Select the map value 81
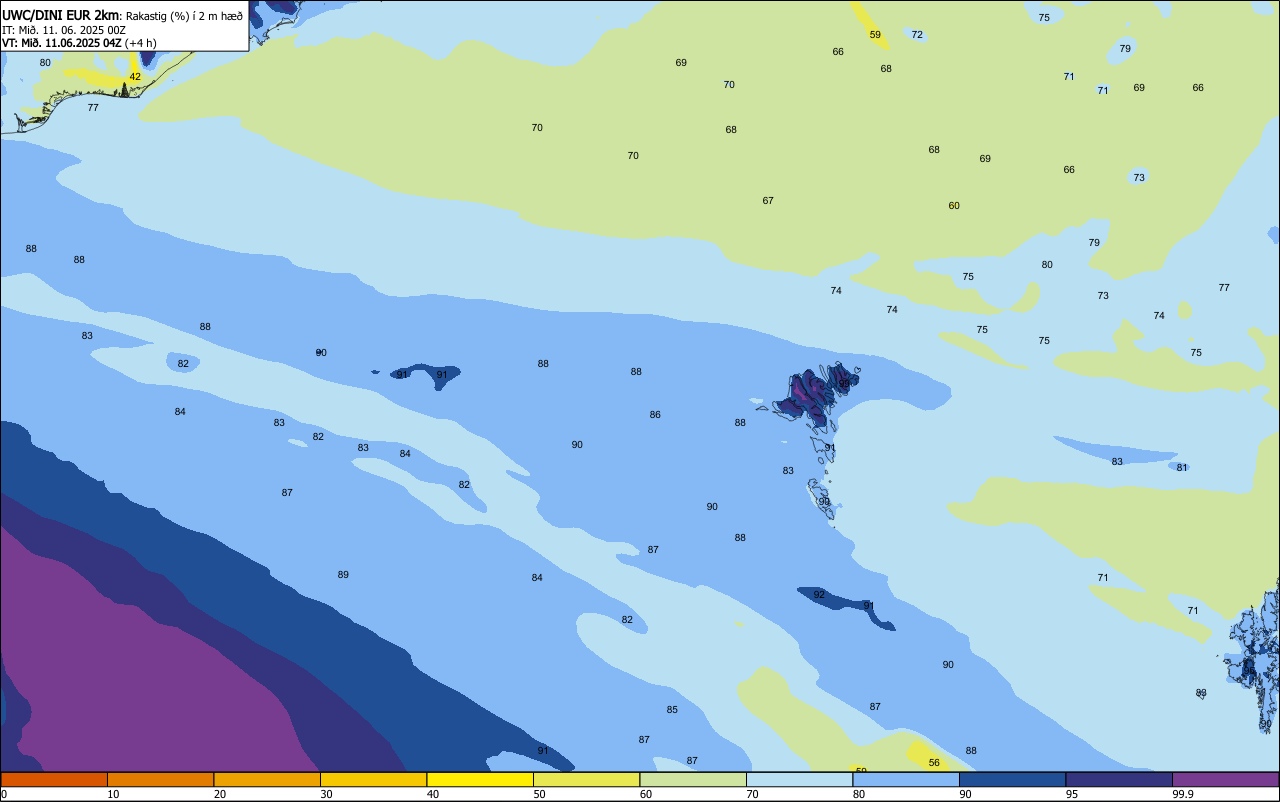Image resolution: width=1280 pixels, height=802 pixels. pos(1182,468)
